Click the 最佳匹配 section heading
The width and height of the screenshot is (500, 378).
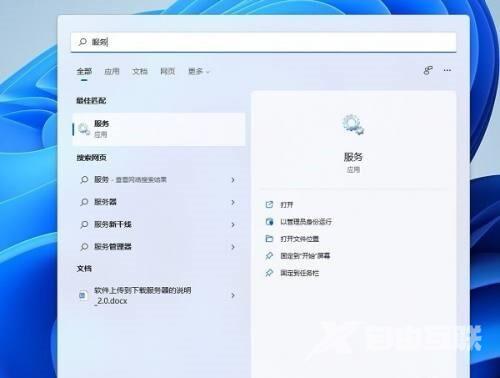(x=91, y=100)
